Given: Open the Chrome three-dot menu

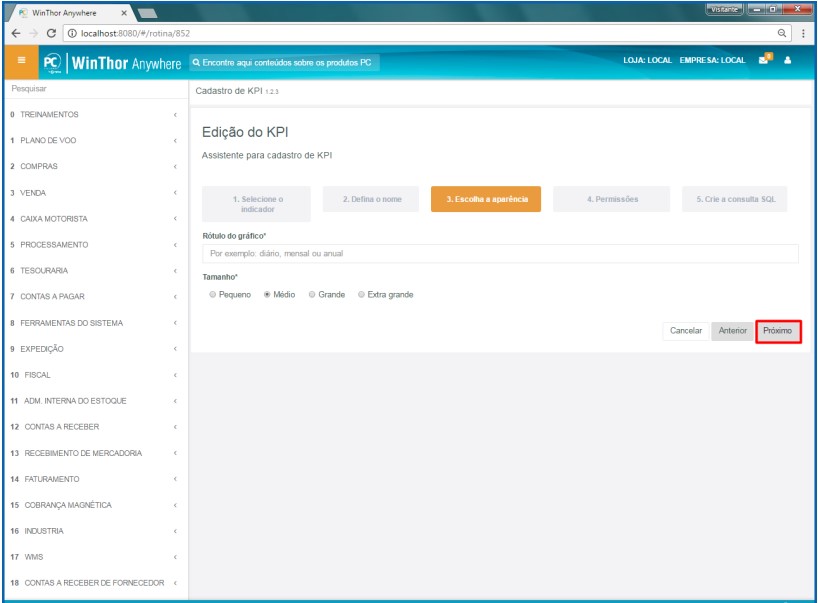Looking at the screenshot, I should point(803,33).
